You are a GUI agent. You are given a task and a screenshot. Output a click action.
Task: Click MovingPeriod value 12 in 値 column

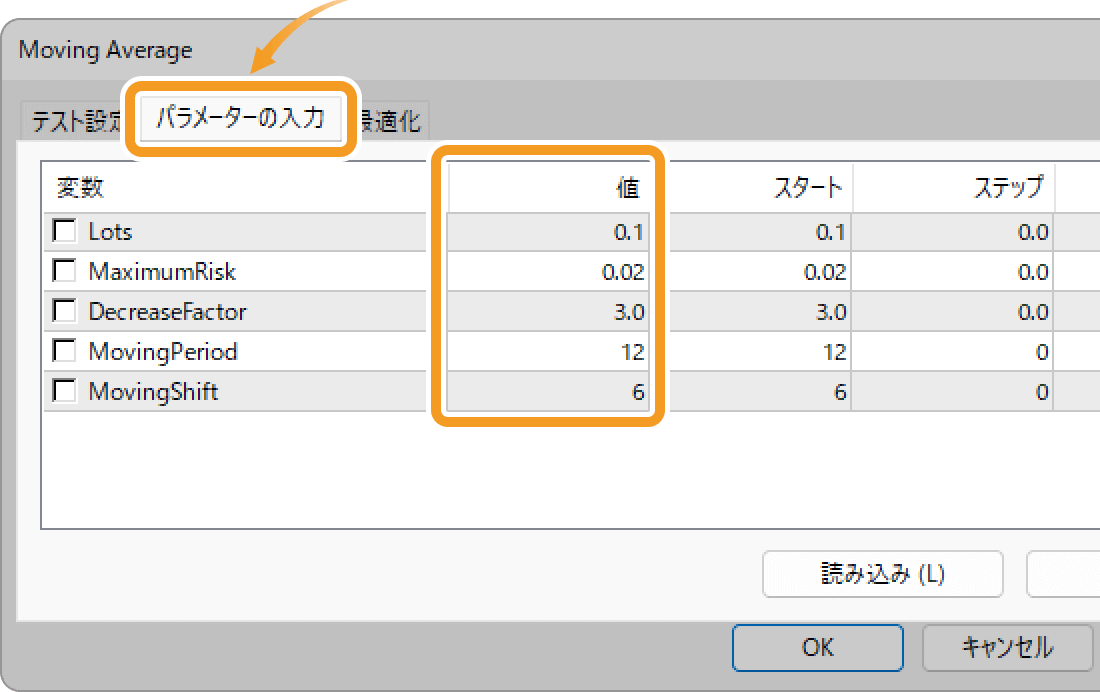[548, 352]
